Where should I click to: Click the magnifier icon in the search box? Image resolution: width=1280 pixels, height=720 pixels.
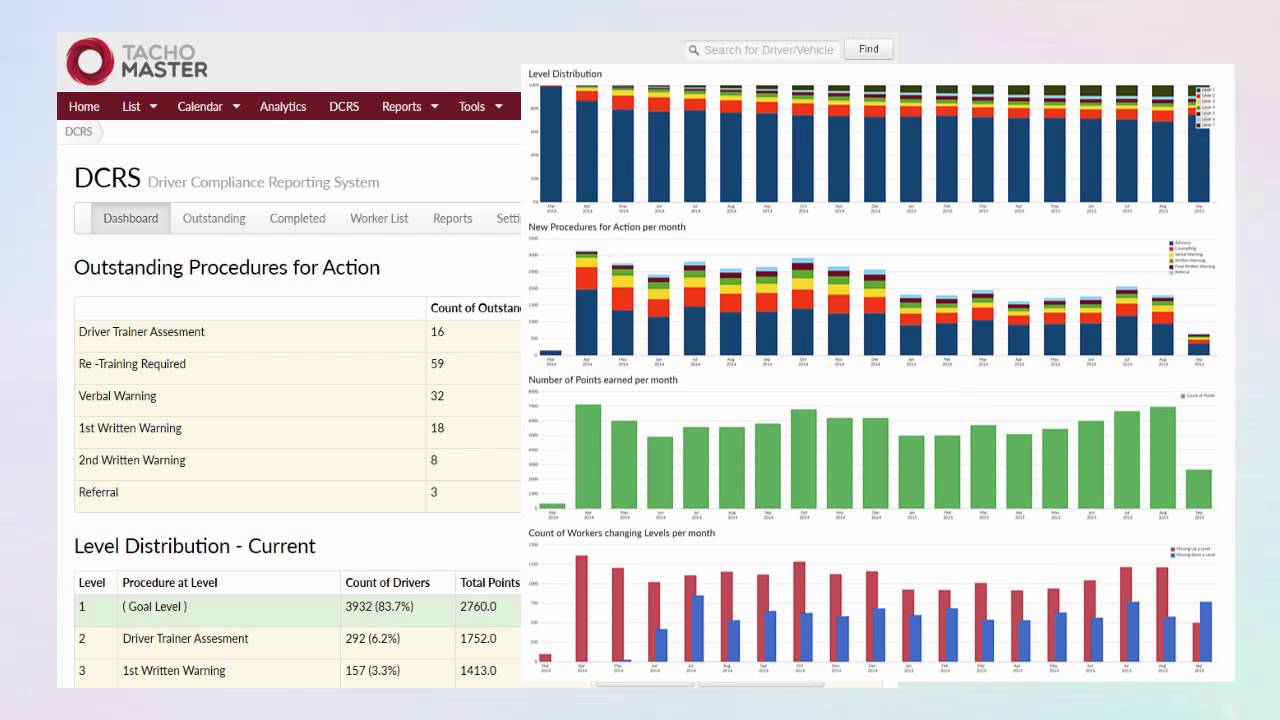click(693, 50)
